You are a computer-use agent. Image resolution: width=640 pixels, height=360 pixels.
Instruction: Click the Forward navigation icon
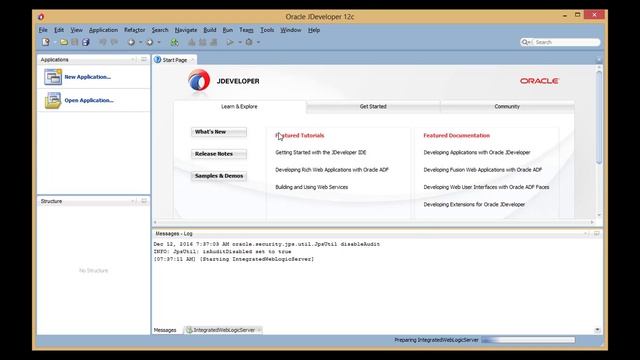150,42
